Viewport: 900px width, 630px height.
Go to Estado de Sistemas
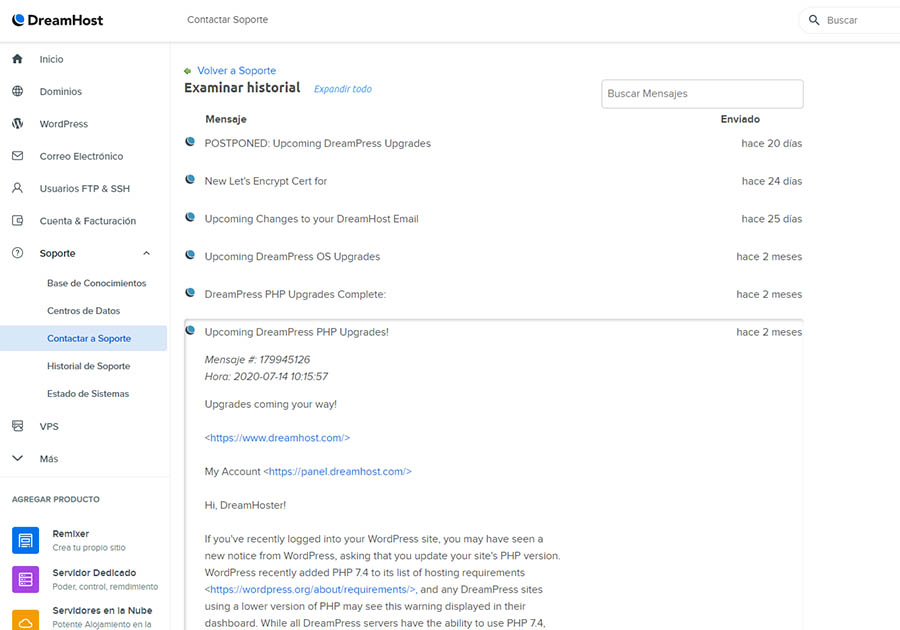click(x=88, y=394)
